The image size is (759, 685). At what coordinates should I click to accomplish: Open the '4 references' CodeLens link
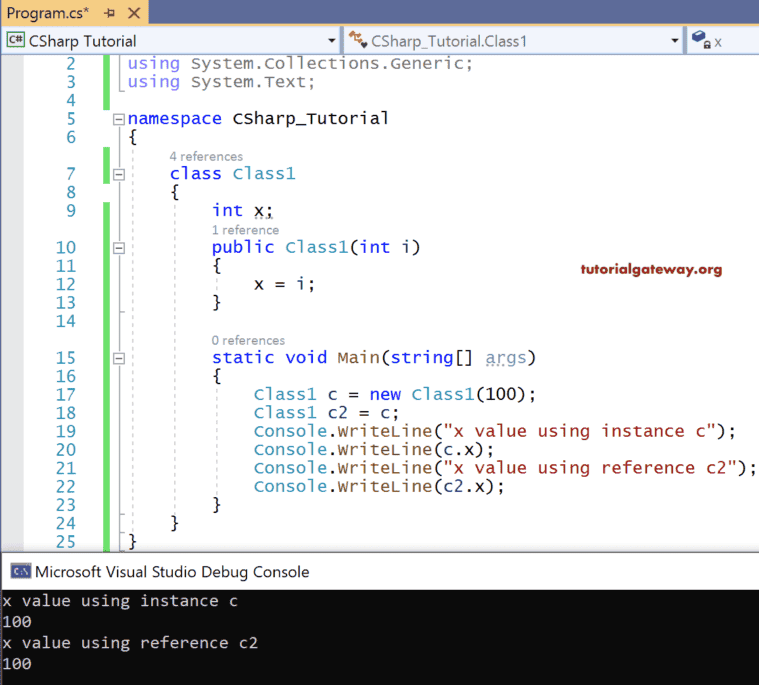point(206,156)
